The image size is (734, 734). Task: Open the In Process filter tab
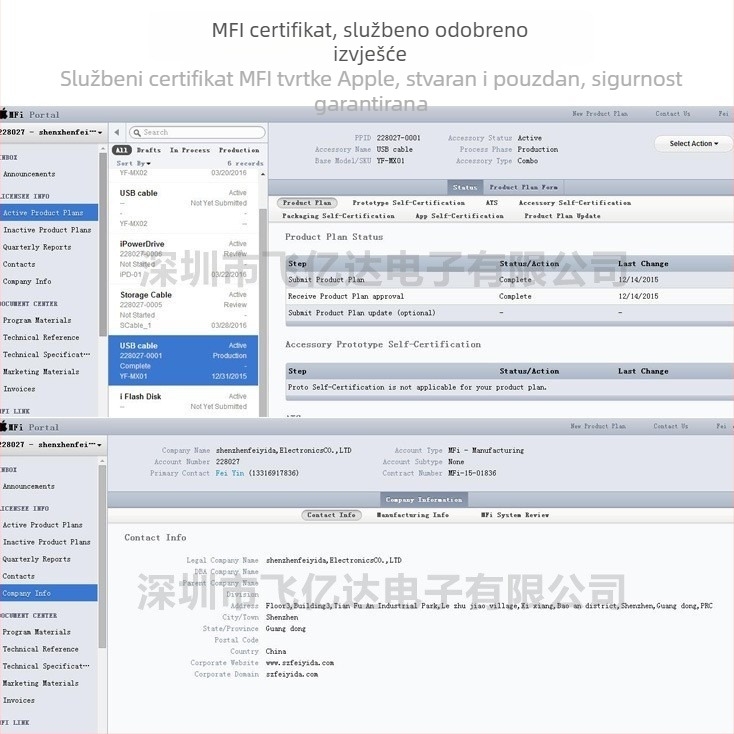(190, 150)
